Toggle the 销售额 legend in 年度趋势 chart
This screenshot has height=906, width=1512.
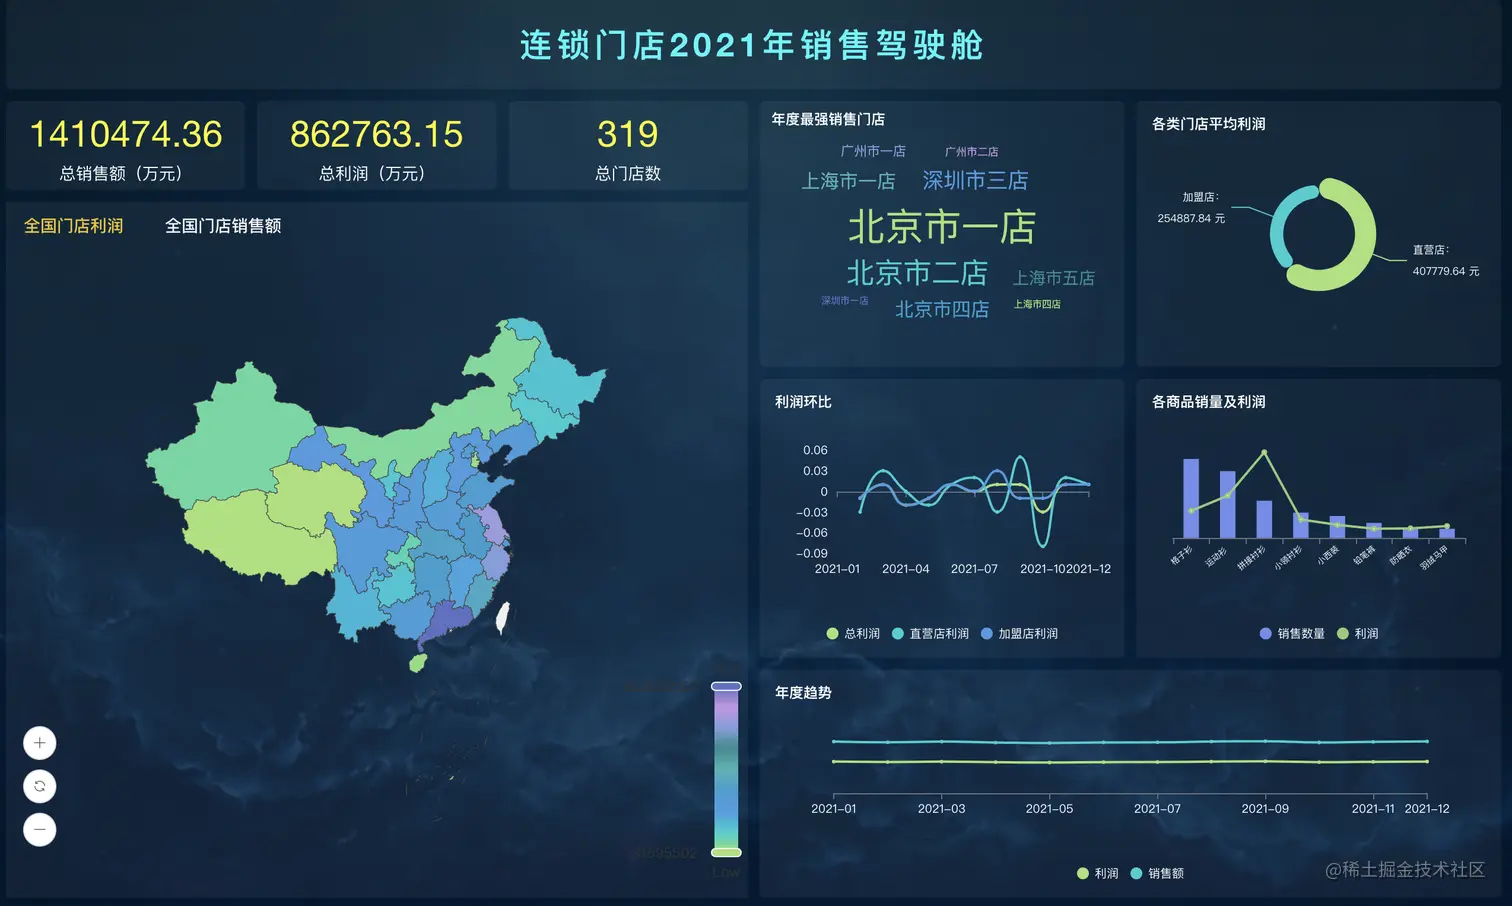coord(1157,873)
